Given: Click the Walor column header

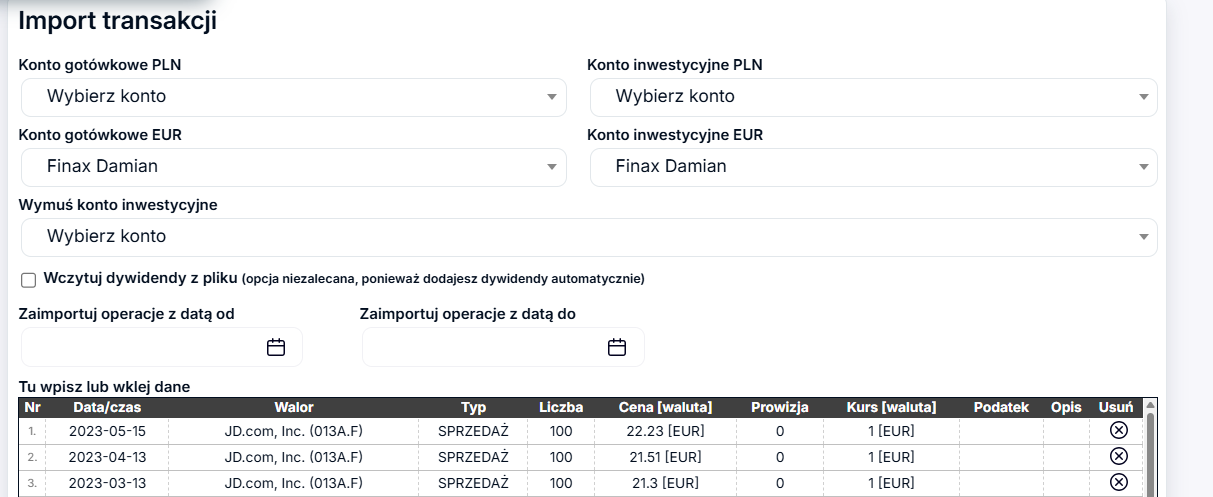Looking at the screenshot, I should click(294, 407).
